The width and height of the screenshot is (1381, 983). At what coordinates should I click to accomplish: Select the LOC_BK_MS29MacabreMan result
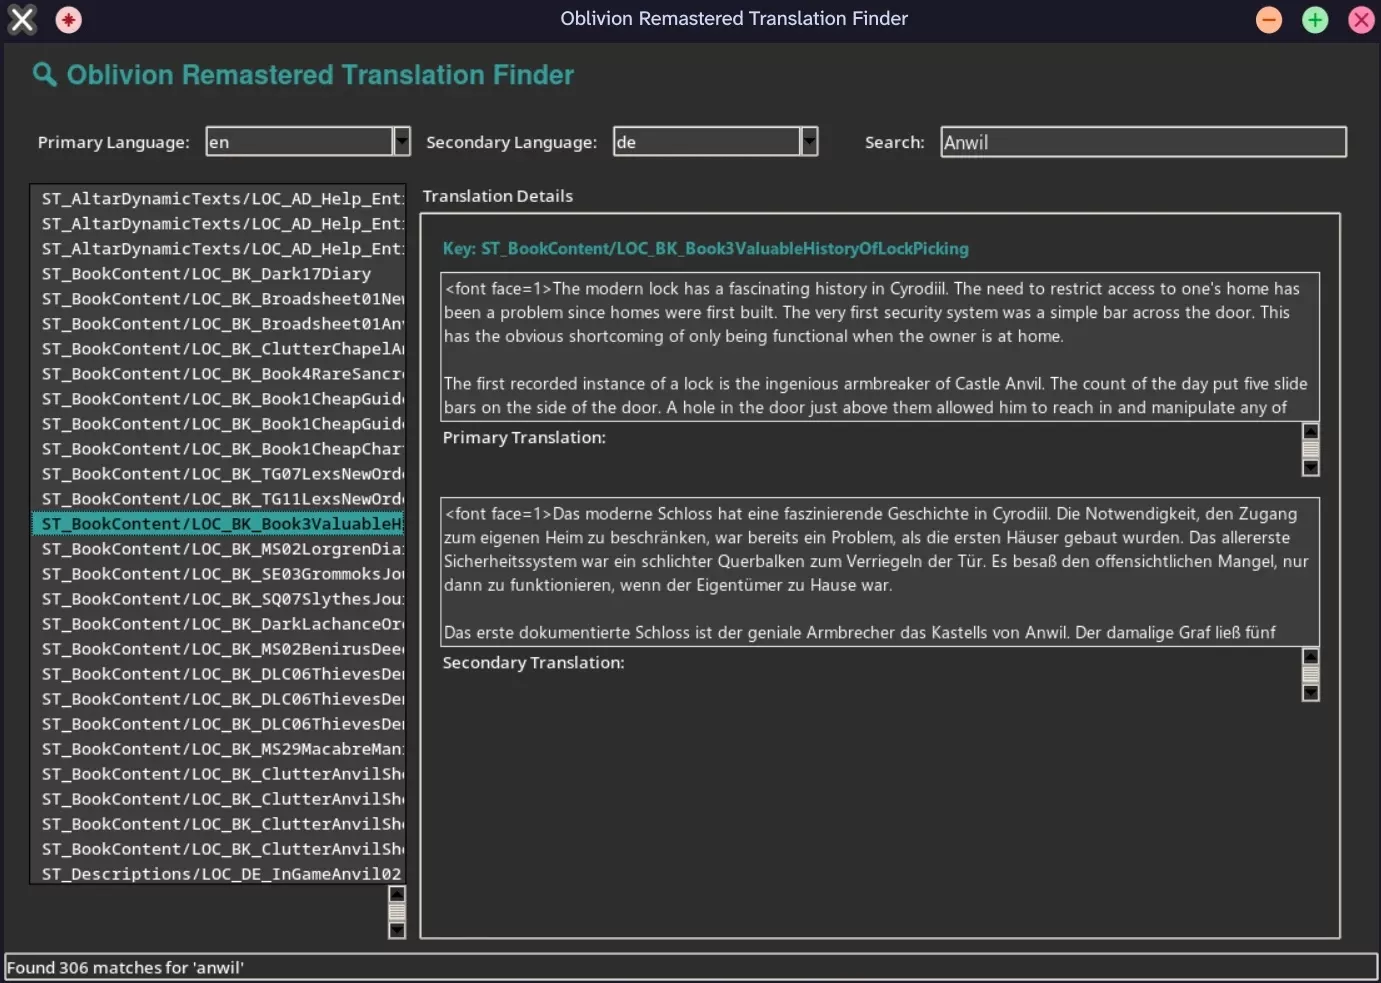pyautogui.click(x=218, y=749)
